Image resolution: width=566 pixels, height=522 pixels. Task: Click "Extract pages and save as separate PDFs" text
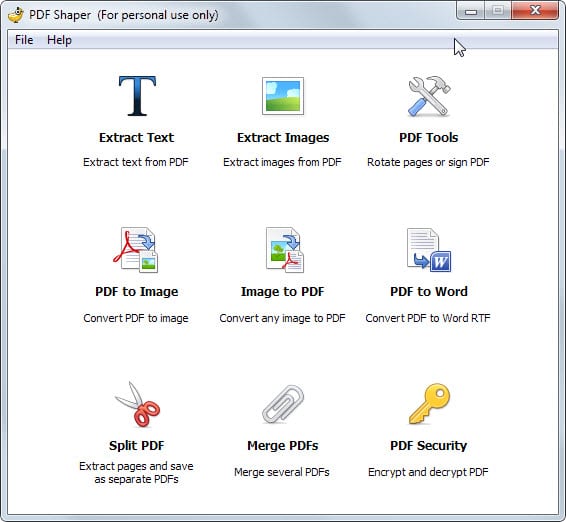click(136, 473)
